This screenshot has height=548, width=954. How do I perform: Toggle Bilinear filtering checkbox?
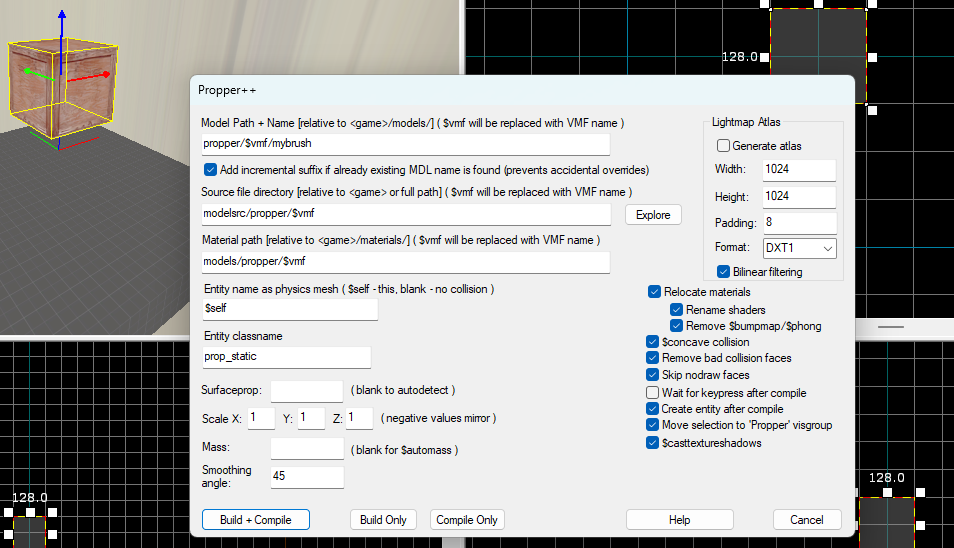(723, 271)
